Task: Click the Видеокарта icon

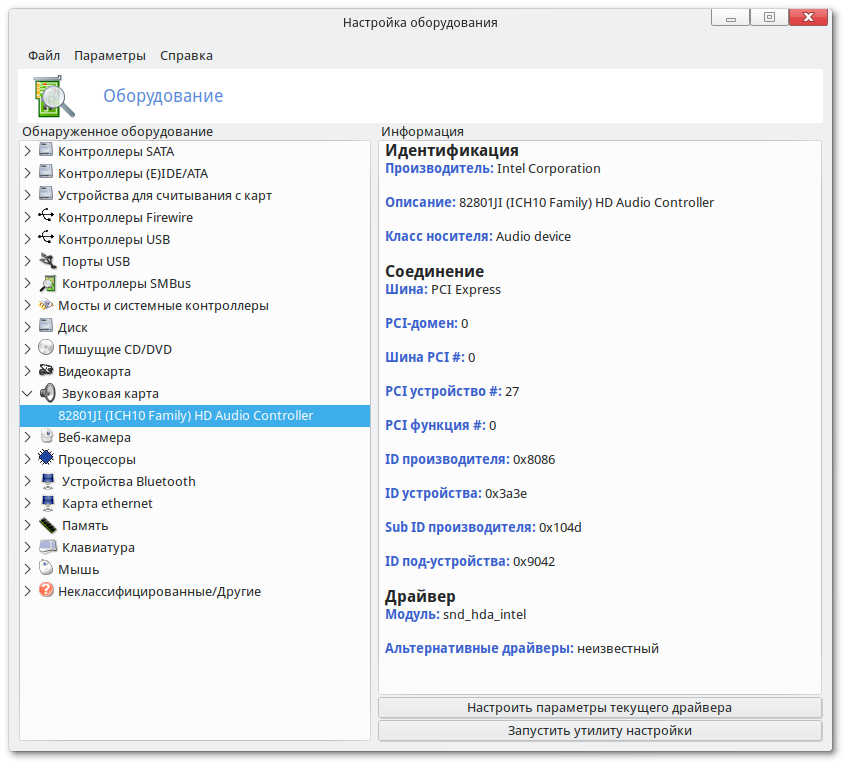Action: (46, 371)
